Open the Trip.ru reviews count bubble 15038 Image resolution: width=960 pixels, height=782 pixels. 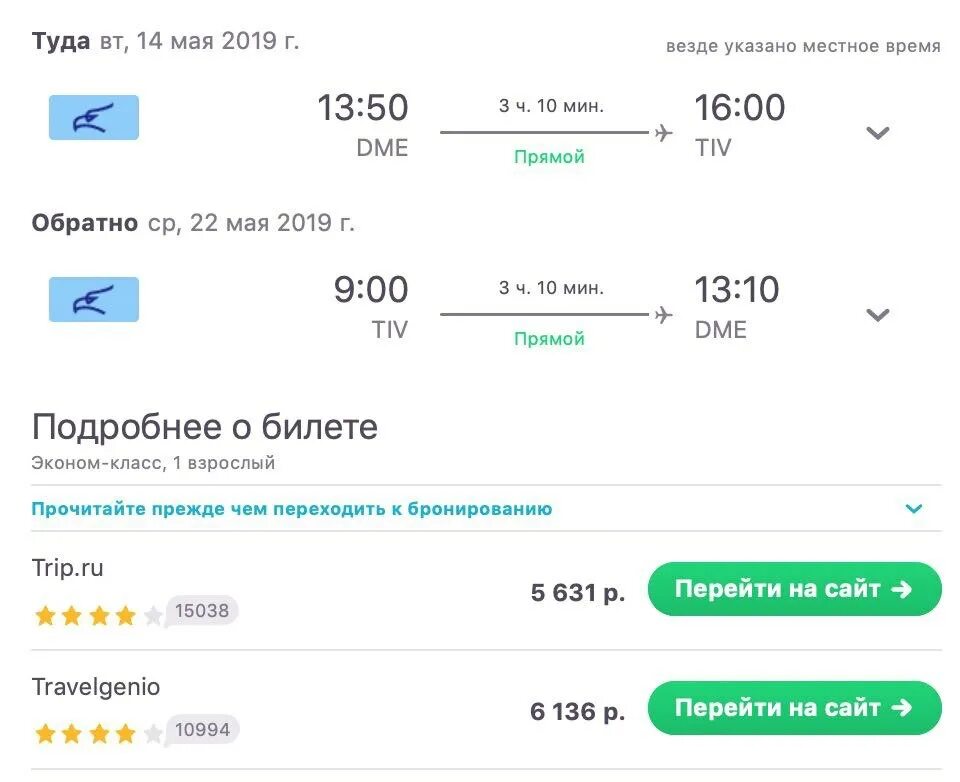coord(201,611)
